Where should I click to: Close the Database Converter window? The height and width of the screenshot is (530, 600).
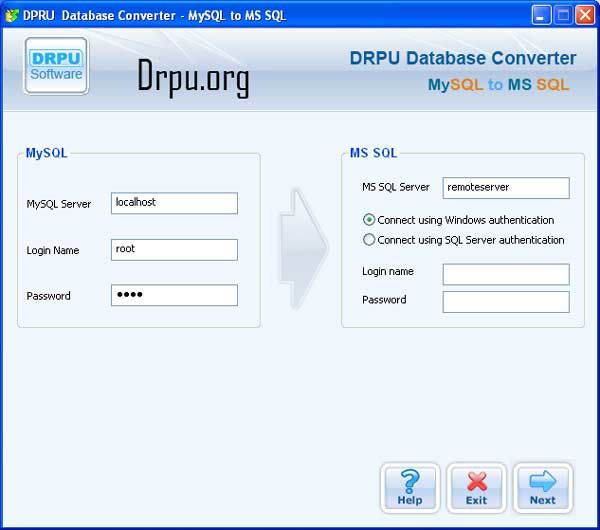coord(584,14)
